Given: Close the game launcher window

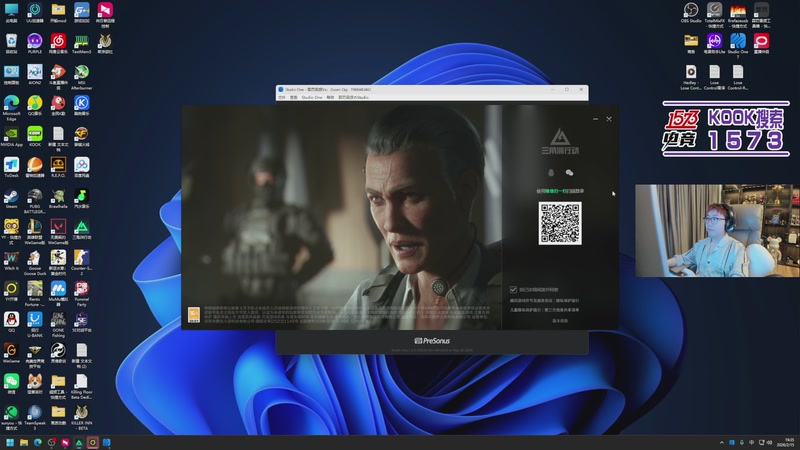Looking at the screenshot, I should click(609, 119).
